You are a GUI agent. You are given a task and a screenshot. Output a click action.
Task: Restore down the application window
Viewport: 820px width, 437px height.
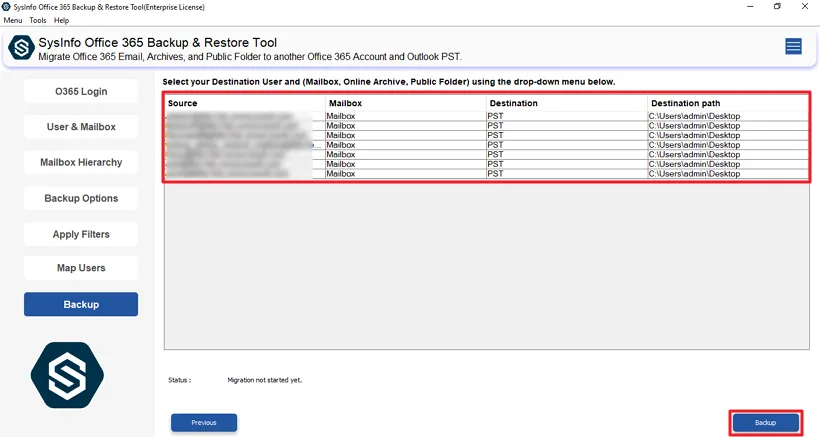click(x=777, y=7)
